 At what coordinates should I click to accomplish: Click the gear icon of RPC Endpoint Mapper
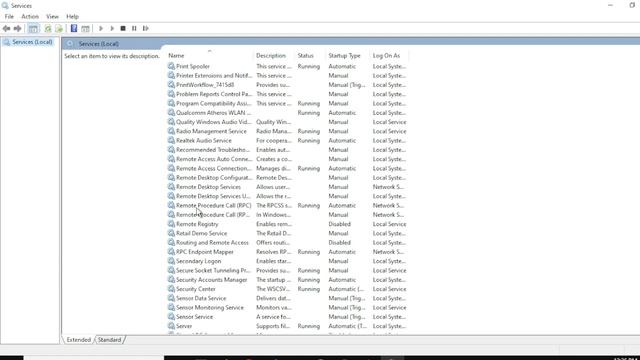[171, 252]
